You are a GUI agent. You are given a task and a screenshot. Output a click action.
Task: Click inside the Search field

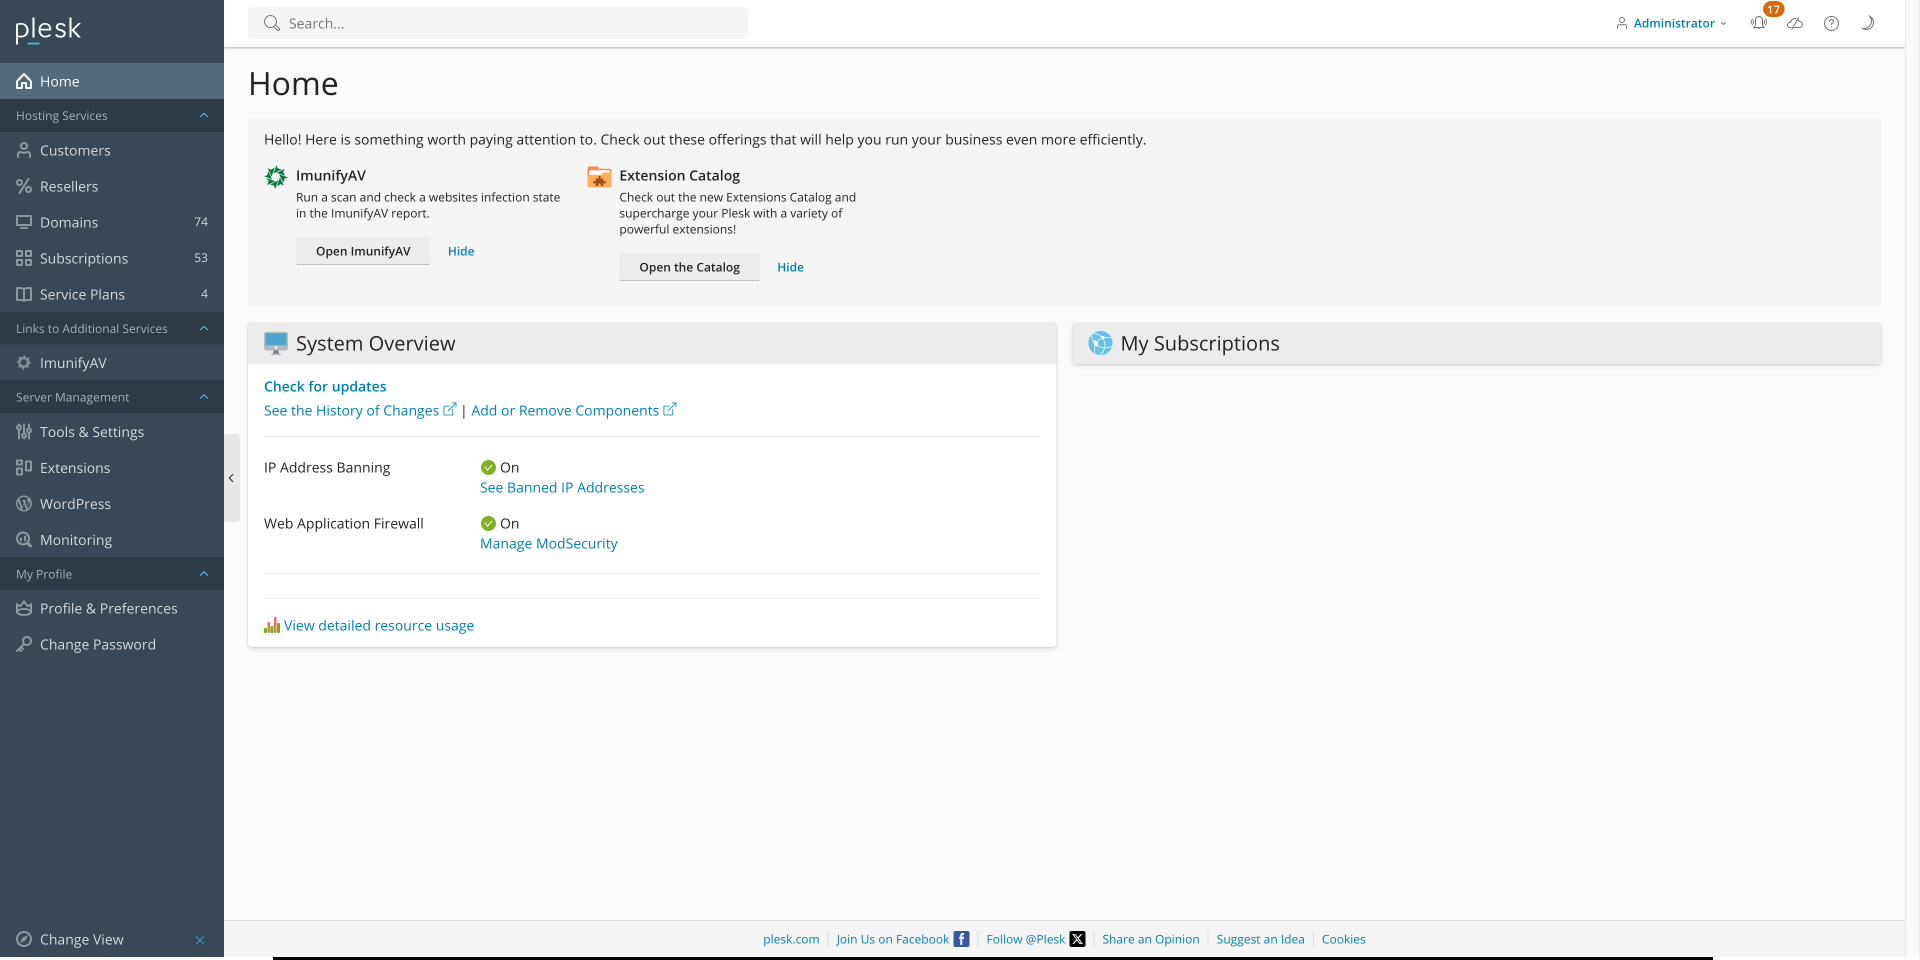[x=497, y=23]
